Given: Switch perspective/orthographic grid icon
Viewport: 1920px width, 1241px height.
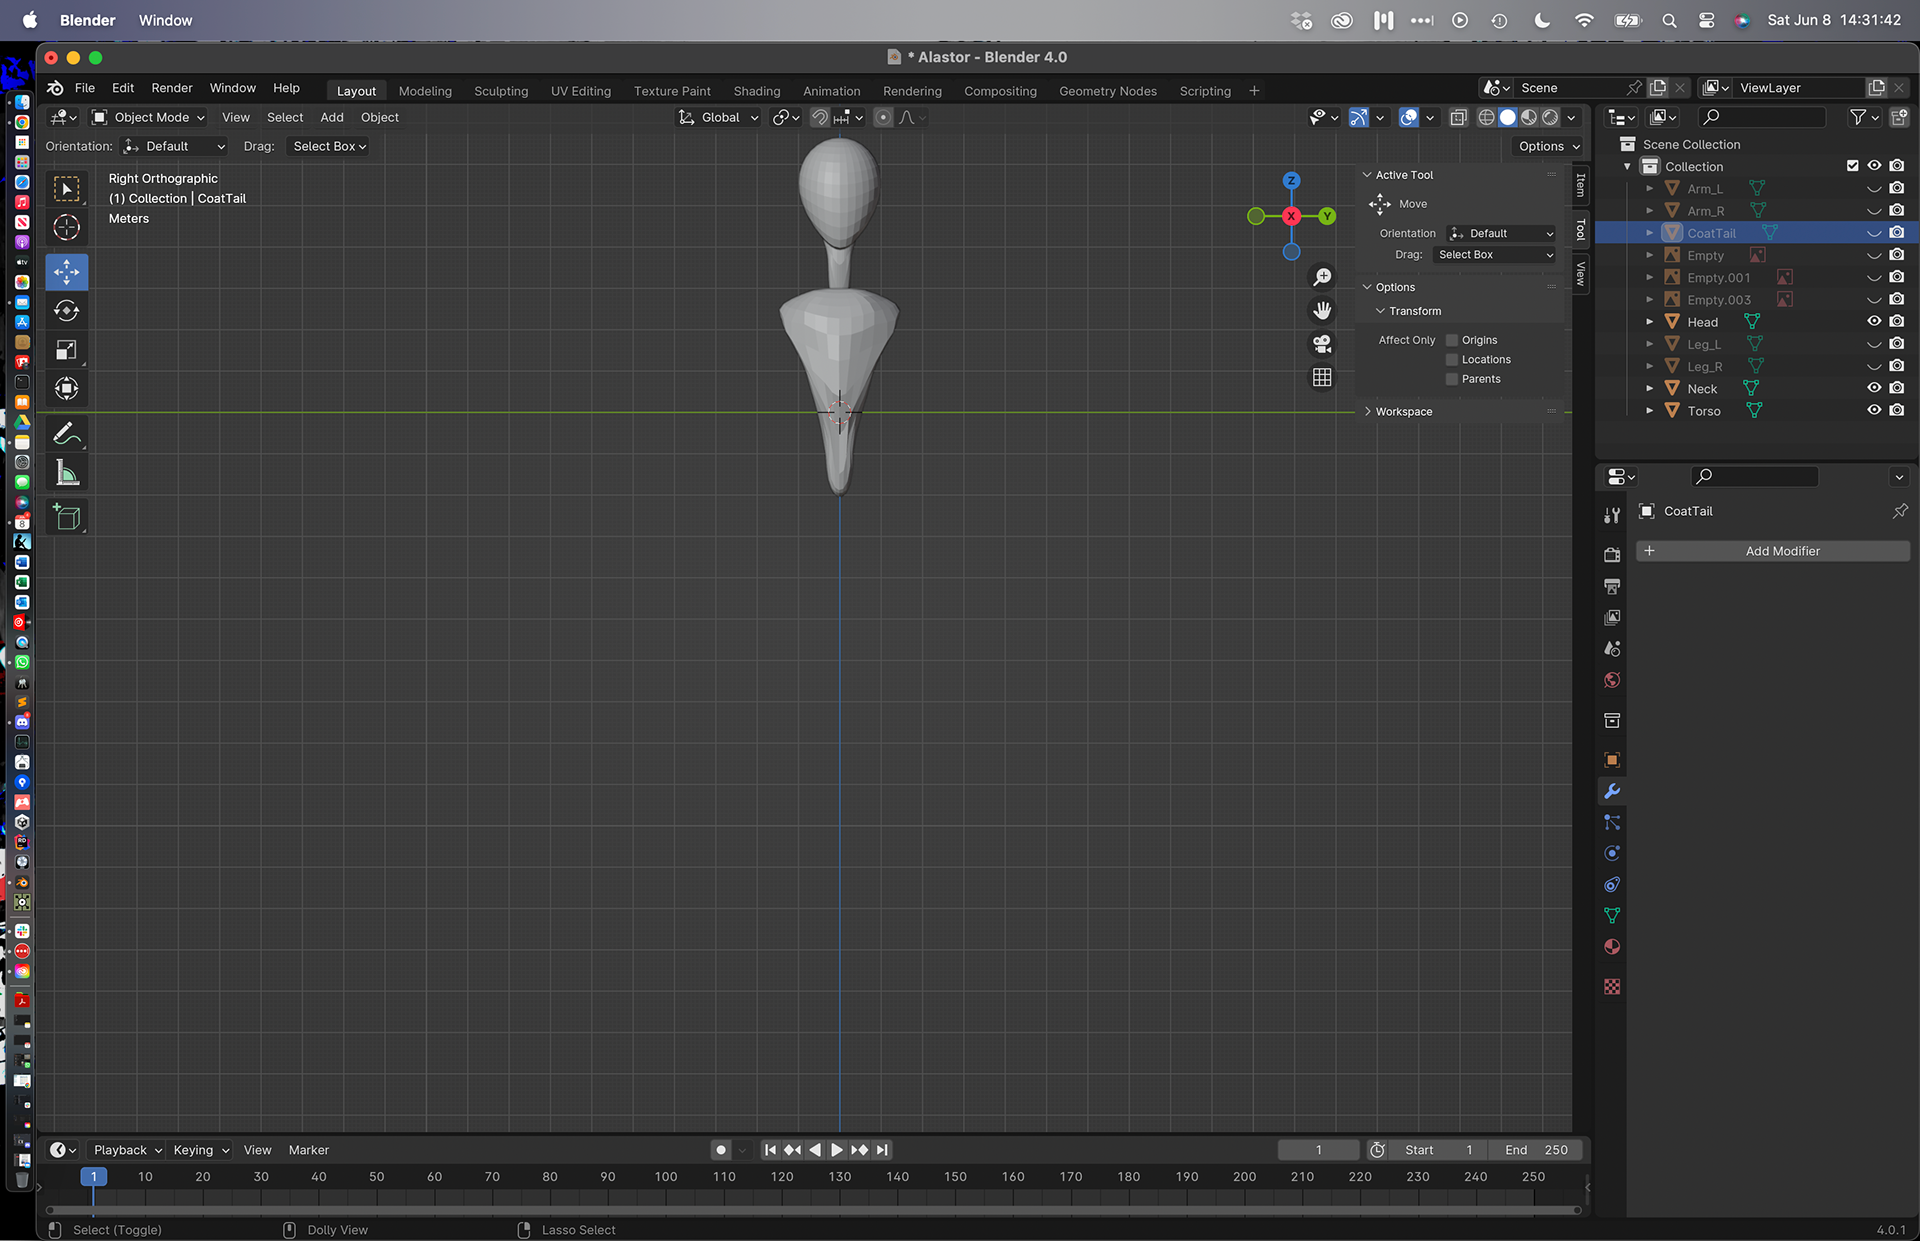Looking at the screenshot, I should 1322,377.
